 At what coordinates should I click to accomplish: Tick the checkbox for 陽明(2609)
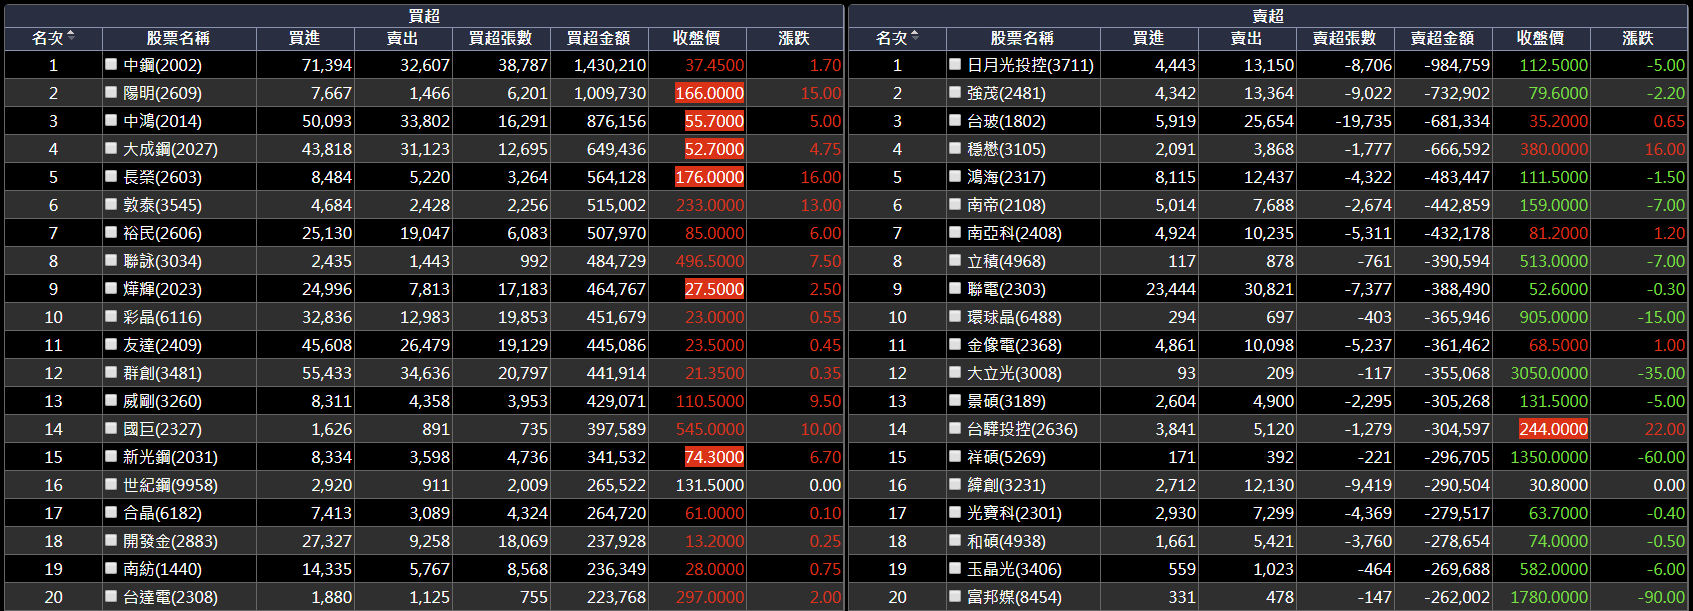coord(111,92)
